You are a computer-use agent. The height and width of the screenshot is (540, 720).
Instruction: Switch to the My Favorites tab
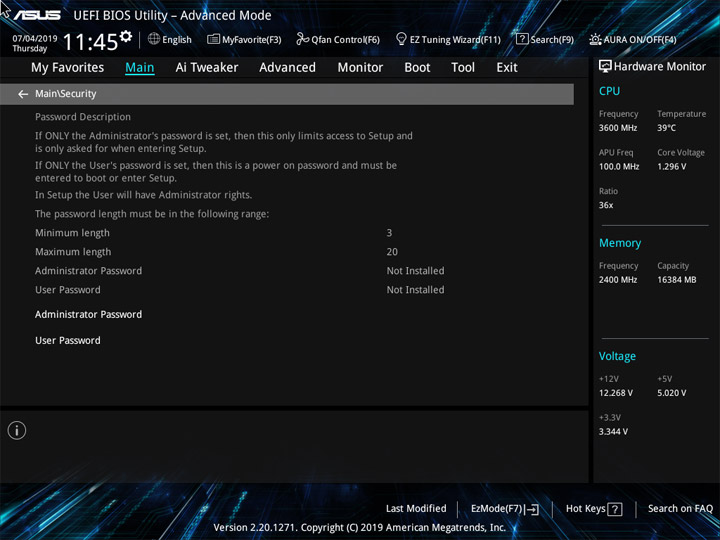67,68
